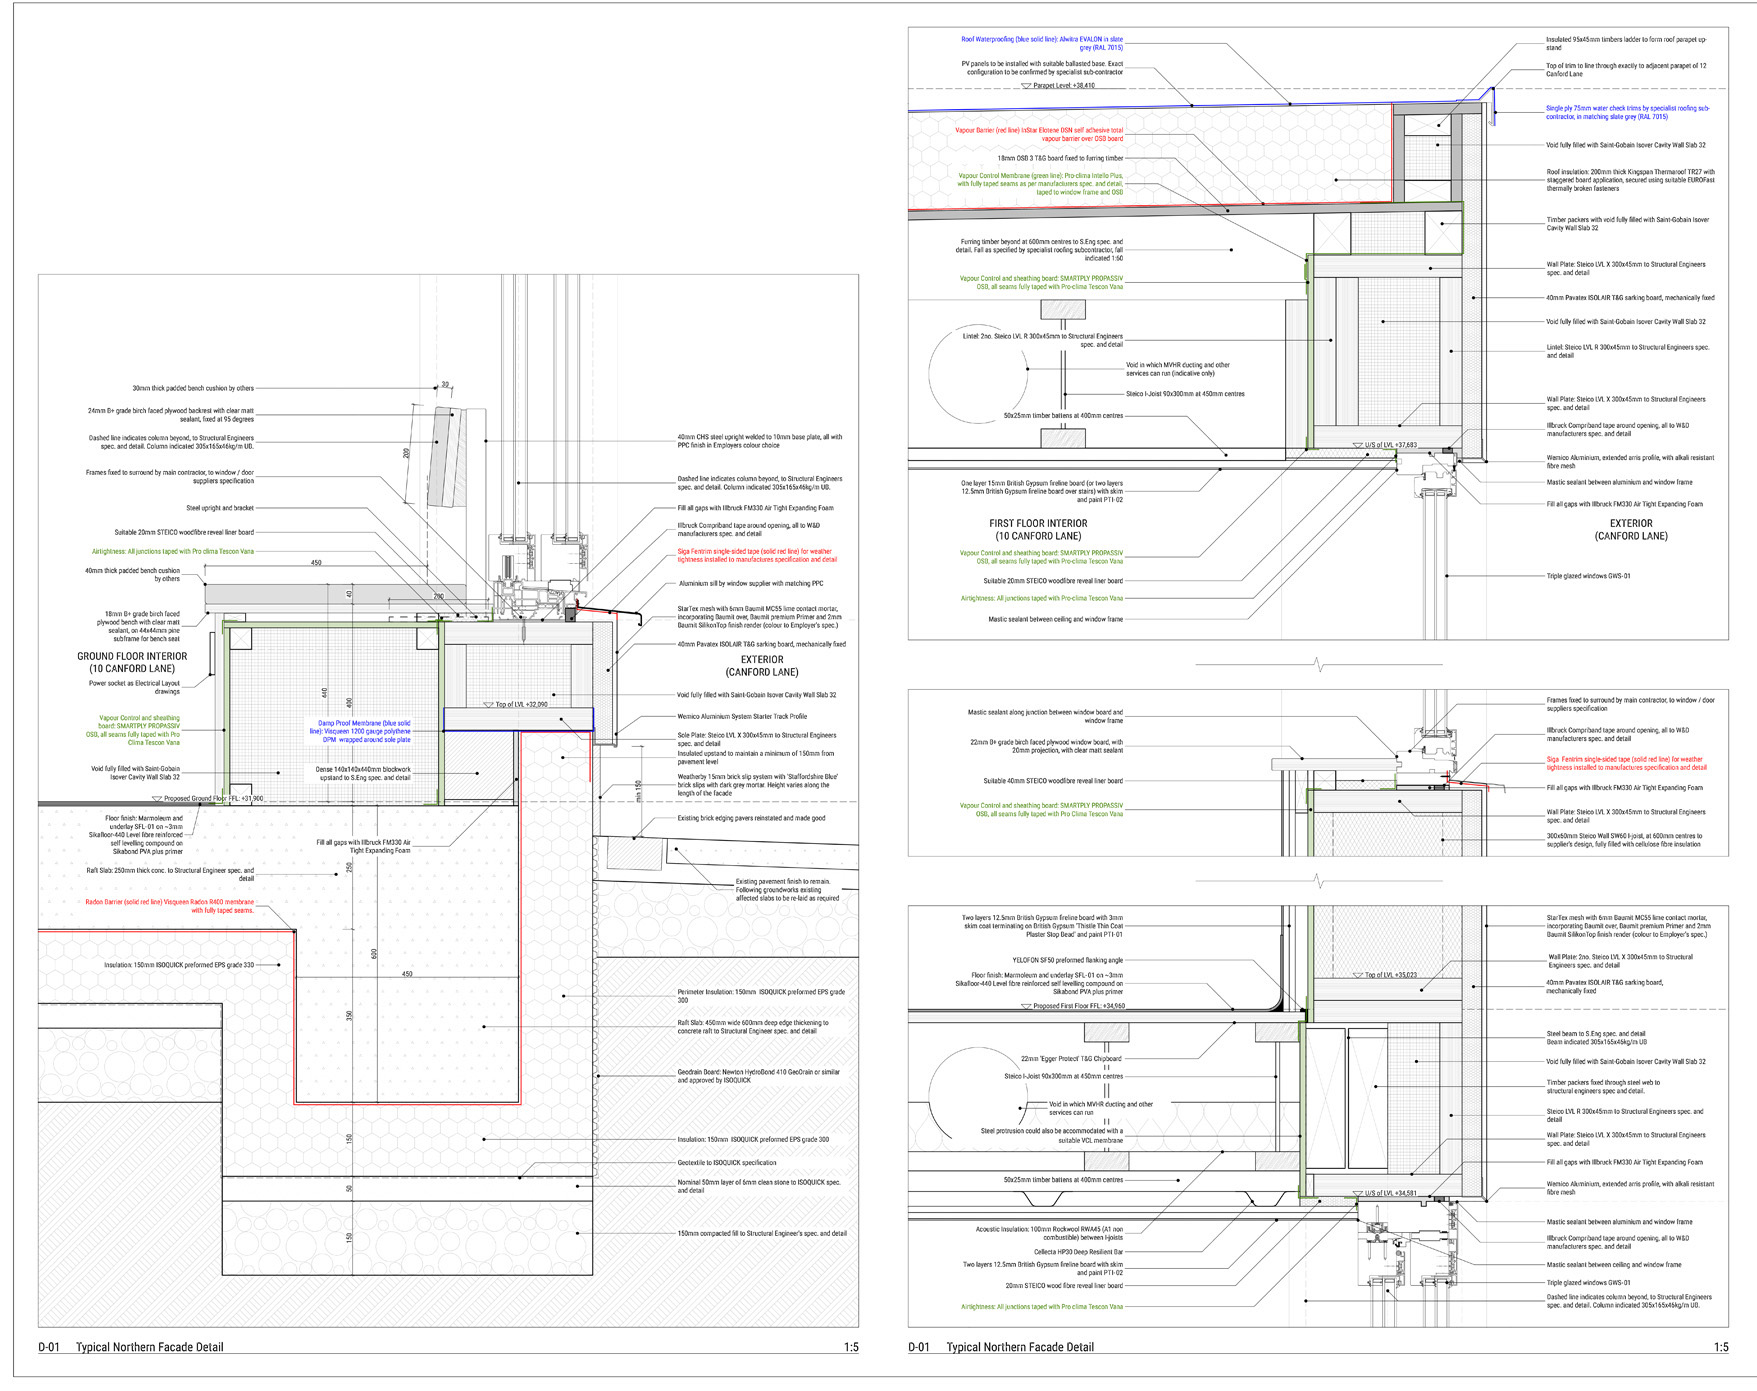The image size is (1757, 1391).
Task: Click the Parapet Level +38,410 marker
Action: (1062, 86)
